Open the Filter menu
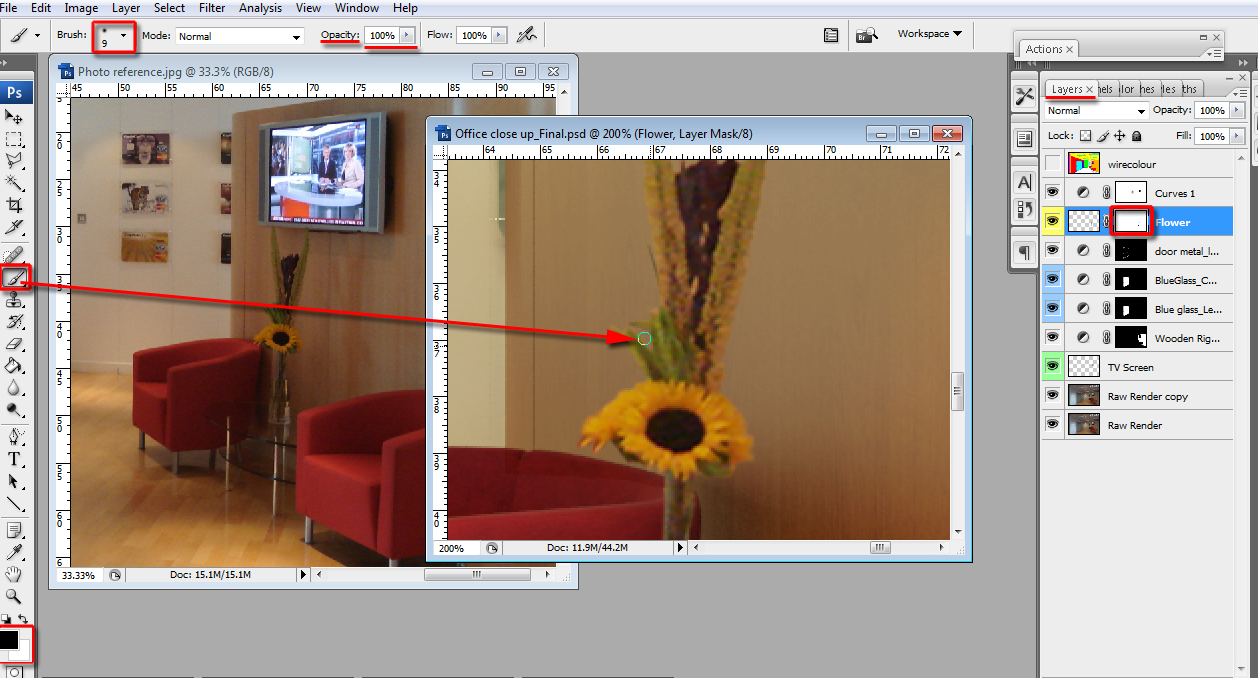This screenshot has width=1258, height=678. (212, 8)
